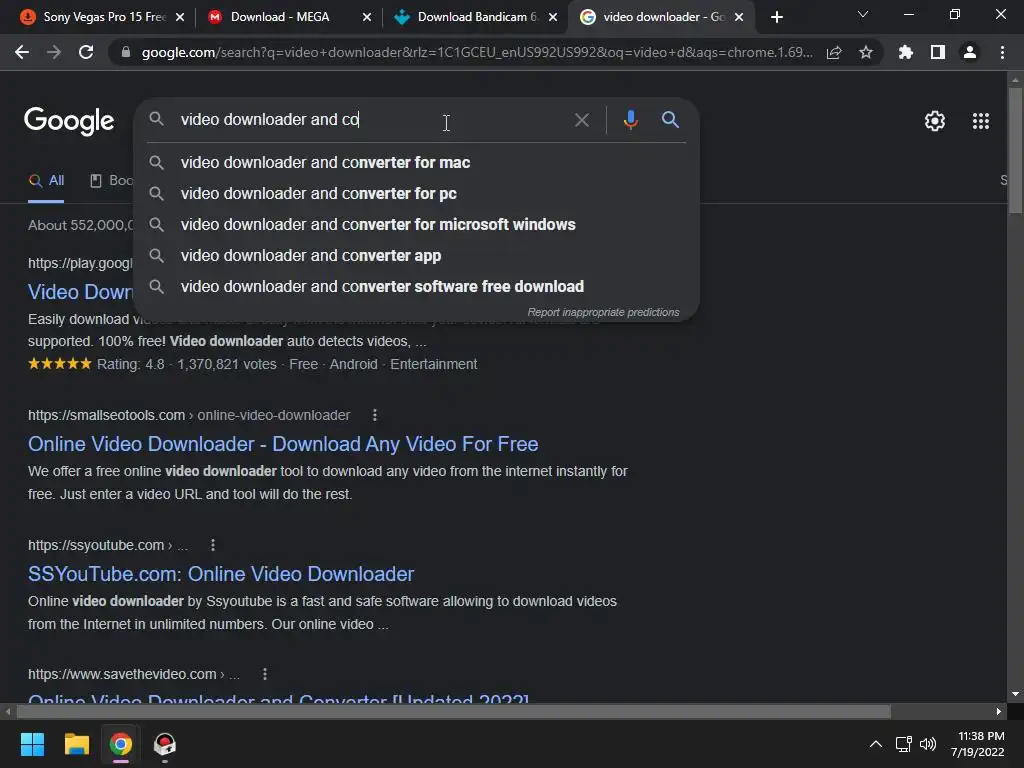
Task: Click the horizontal scrollbar right arrow
Action: [999, 711]
